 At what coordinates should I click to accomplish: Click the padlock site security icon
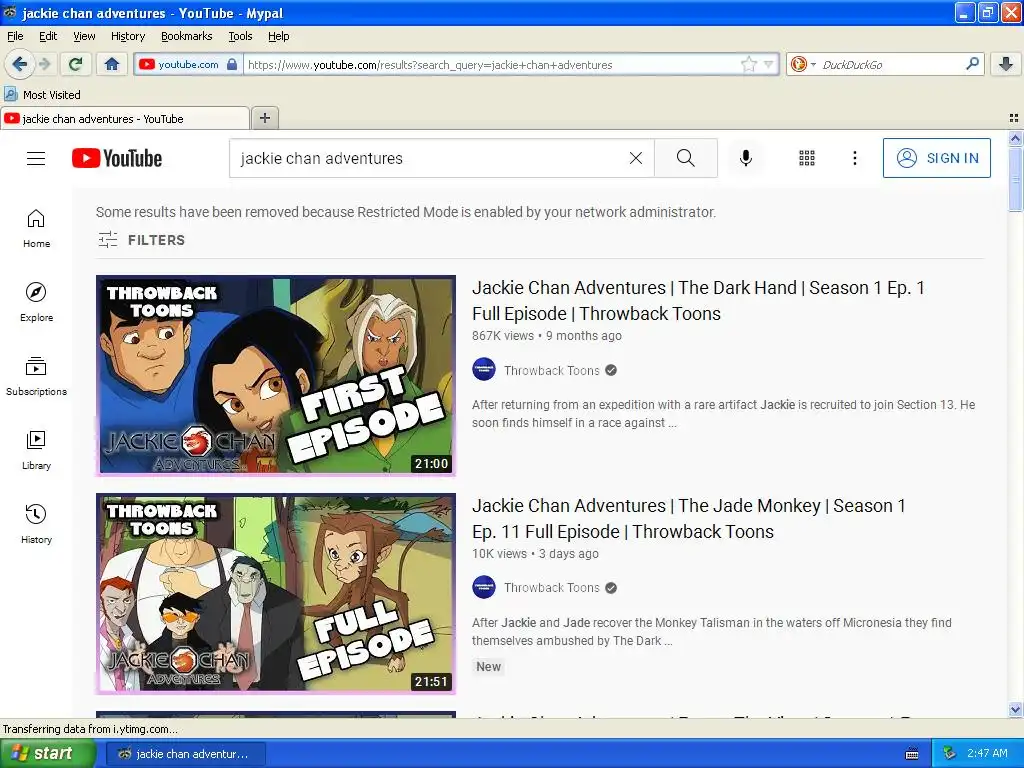[232, 64]
